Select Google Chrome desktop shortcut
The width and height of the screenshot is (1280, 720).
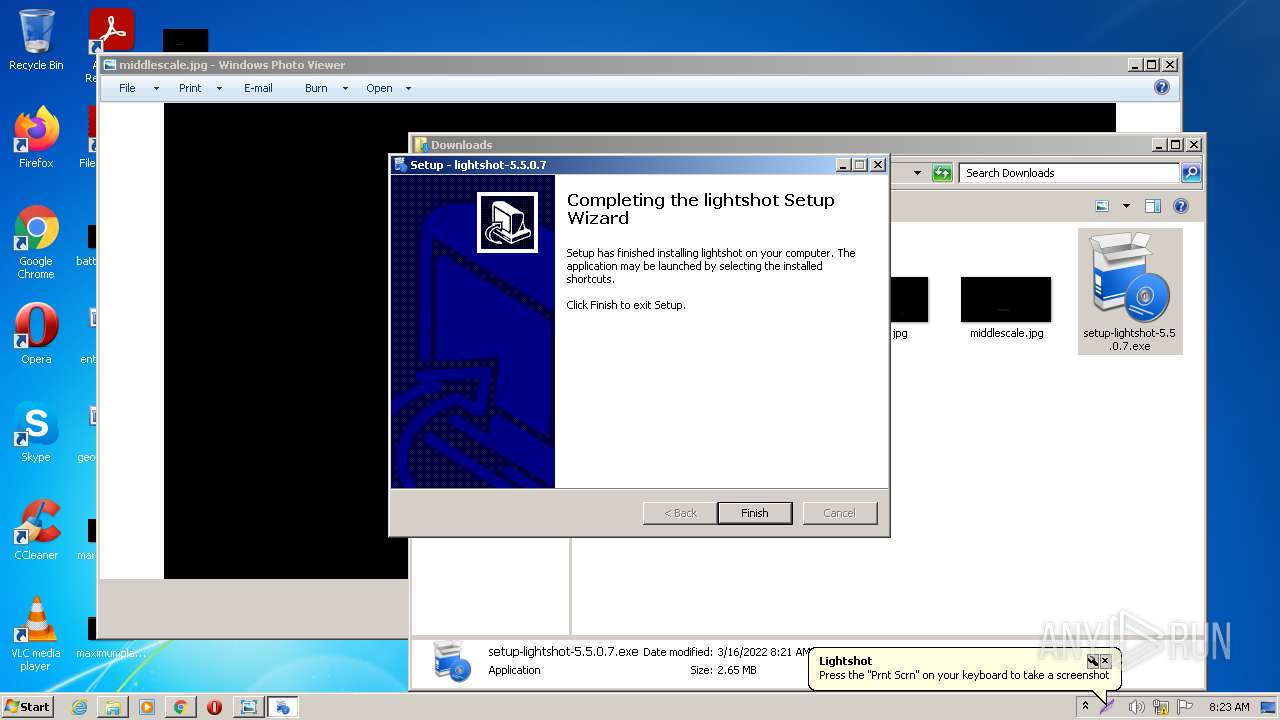[36, 242]
